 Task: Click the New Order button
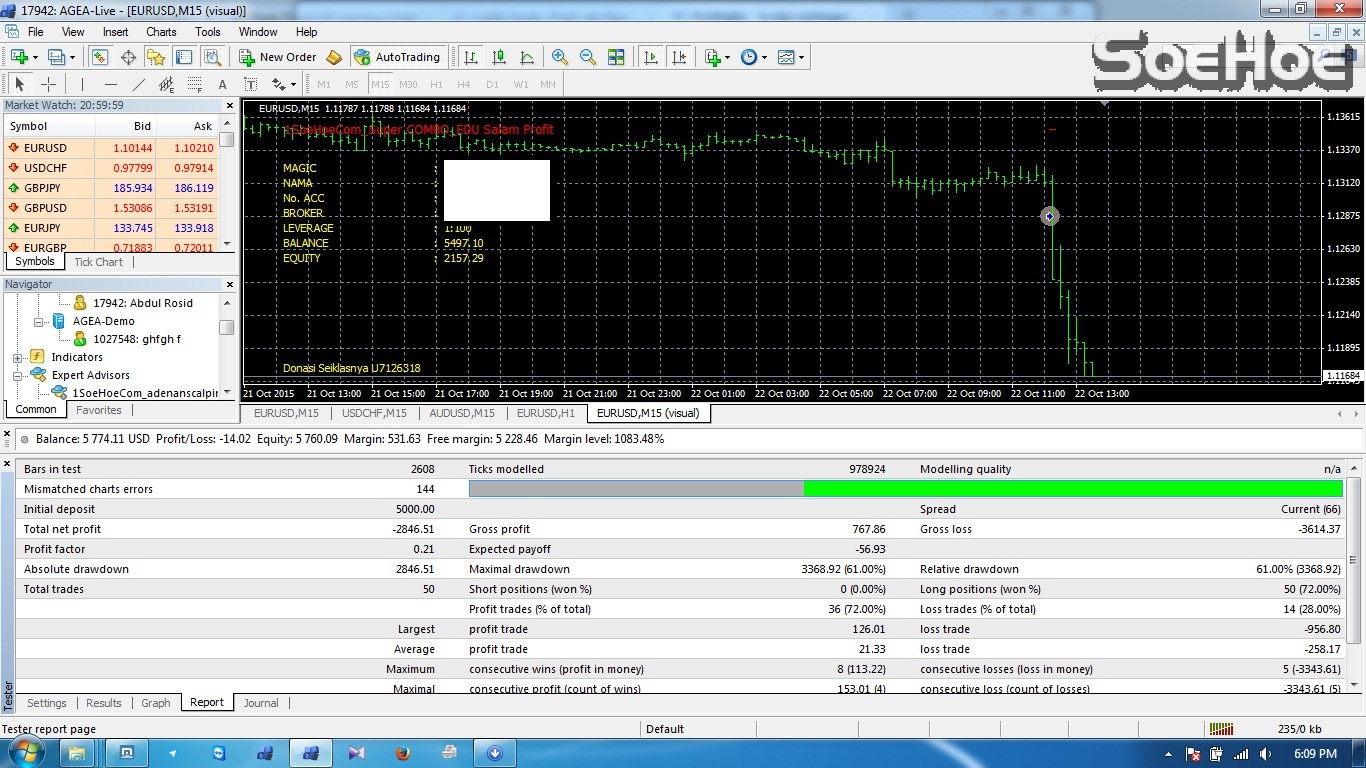278,57
